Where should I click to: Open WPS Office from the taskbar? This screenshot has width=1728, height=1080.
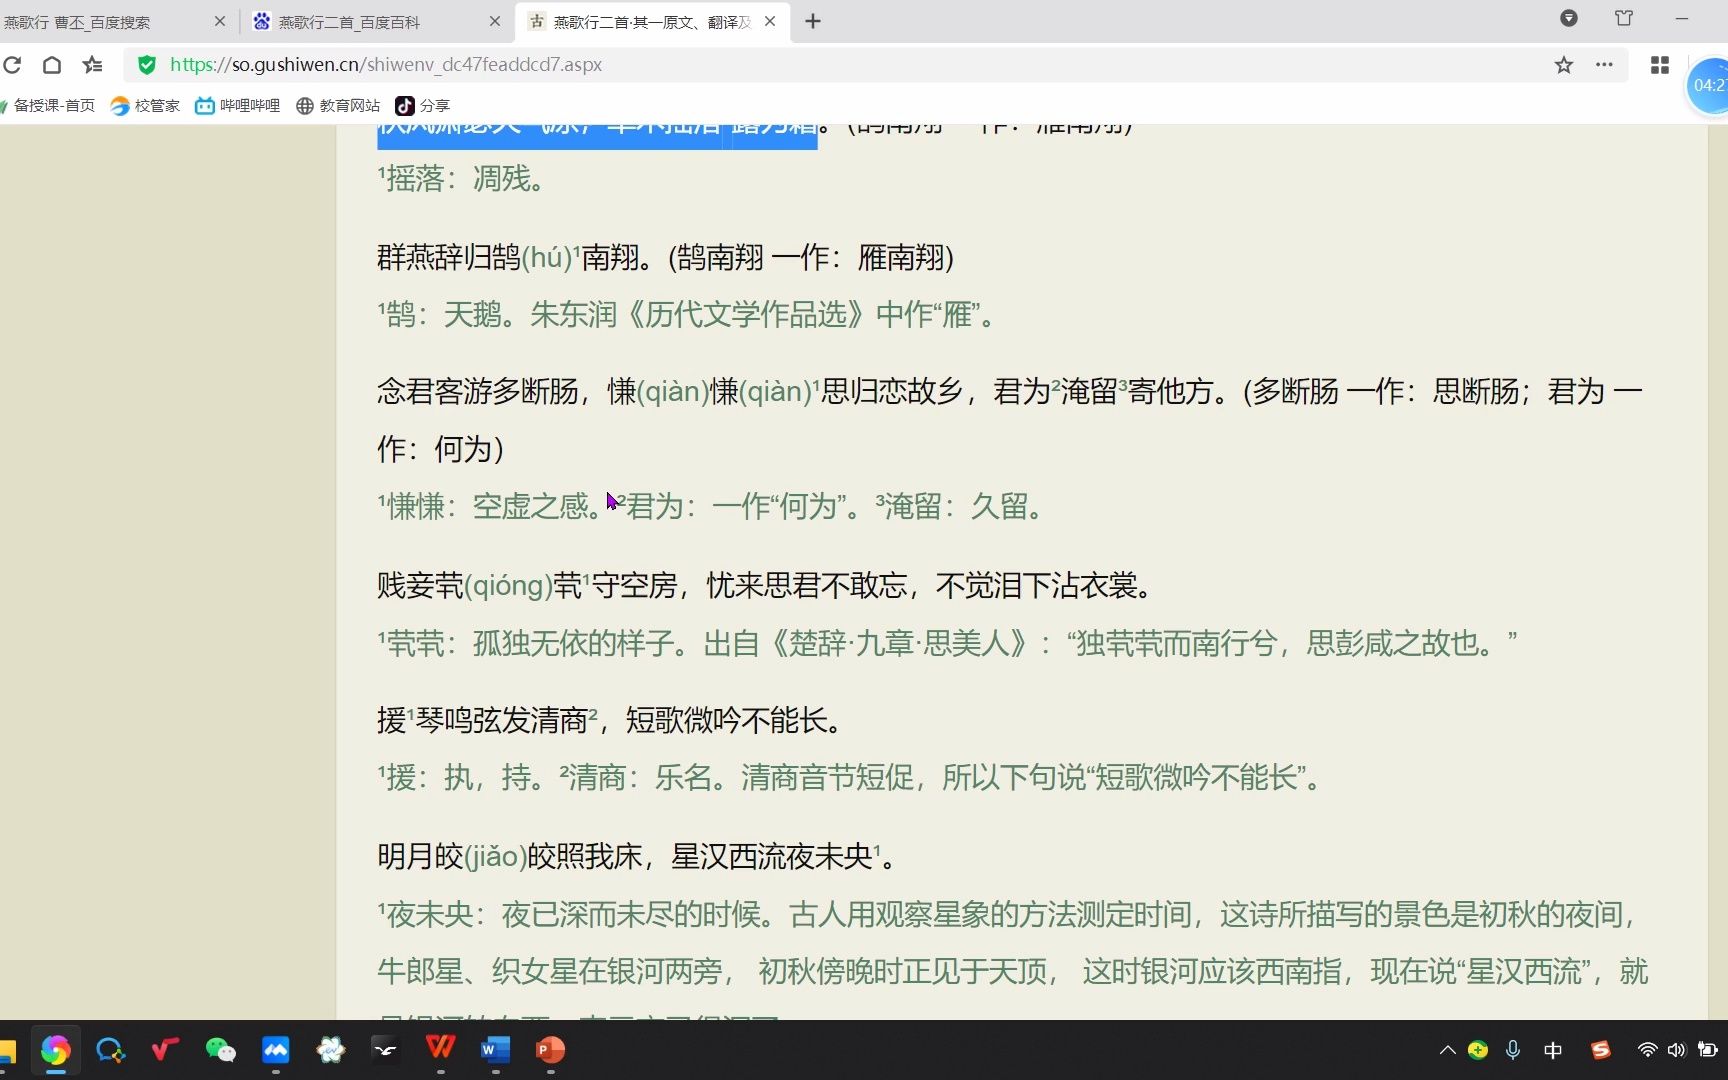click(x=440, y=1048)
